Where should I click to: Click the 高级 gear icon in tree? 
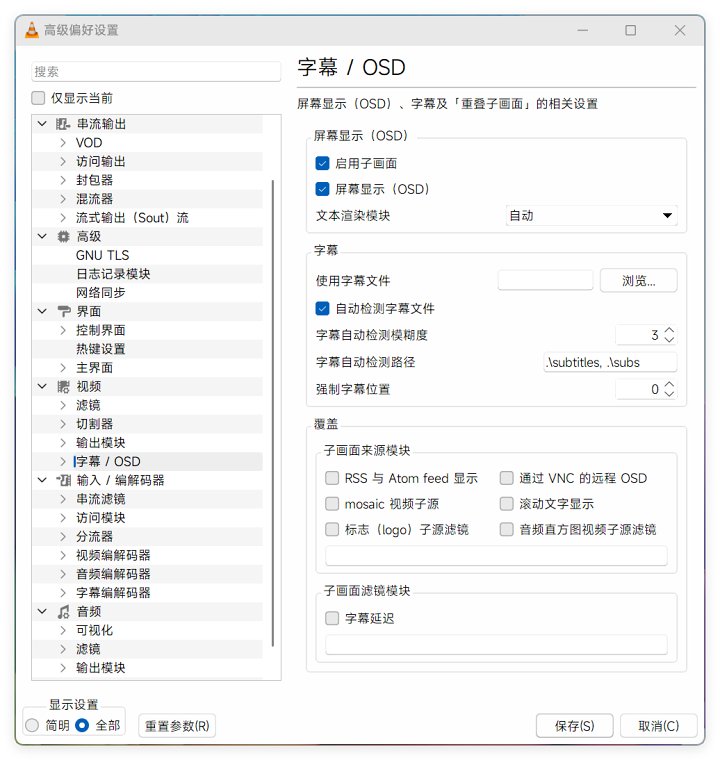pyautogui.click(x=63, y=237)
